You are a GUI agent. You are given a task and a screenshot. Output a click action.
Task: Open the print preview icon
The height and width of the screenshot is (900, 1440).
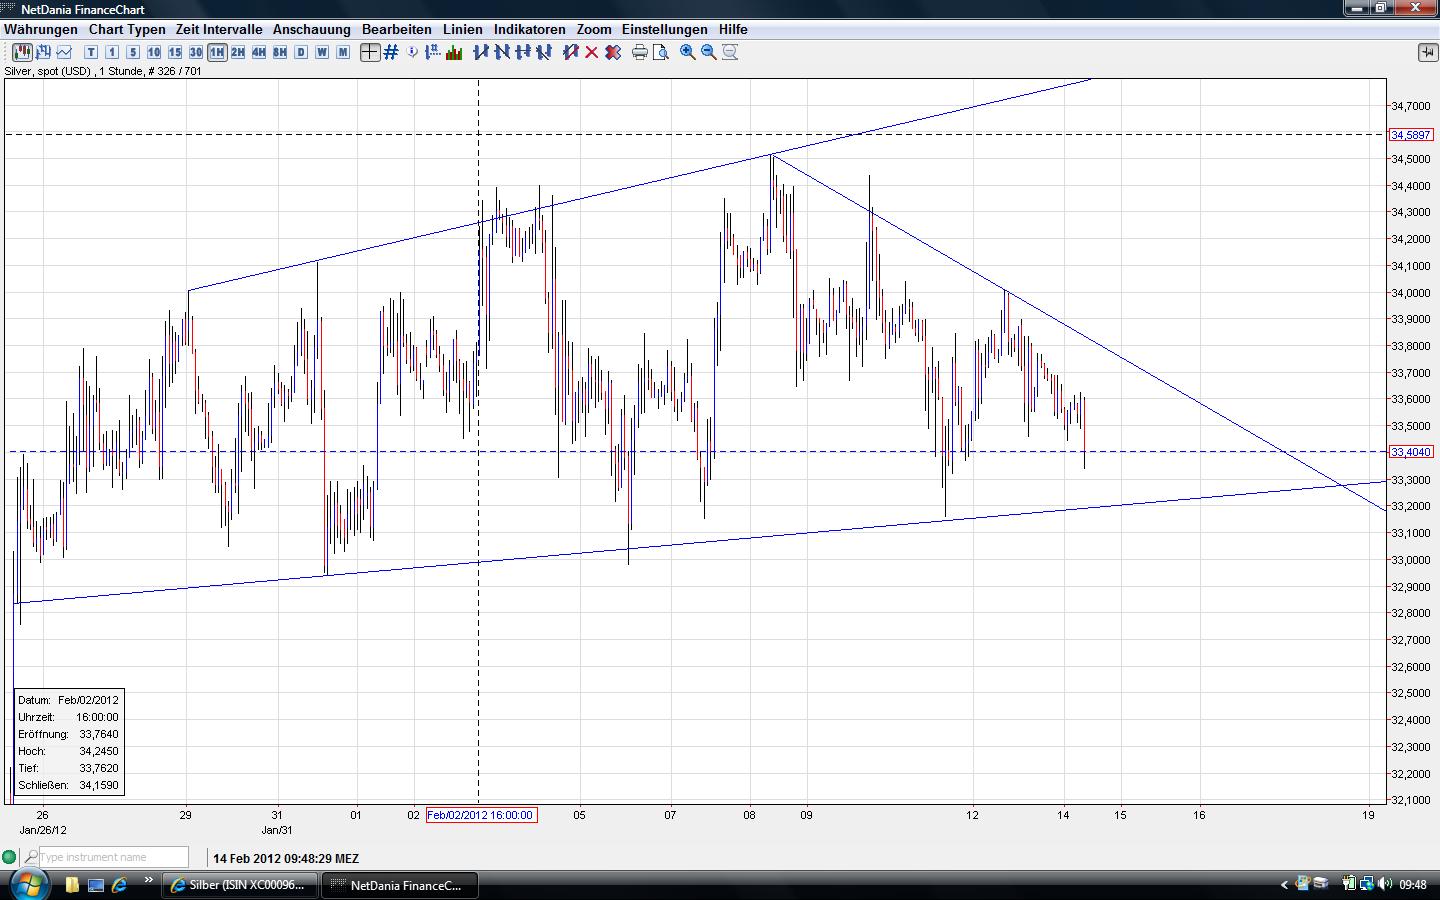click(661, 52)
